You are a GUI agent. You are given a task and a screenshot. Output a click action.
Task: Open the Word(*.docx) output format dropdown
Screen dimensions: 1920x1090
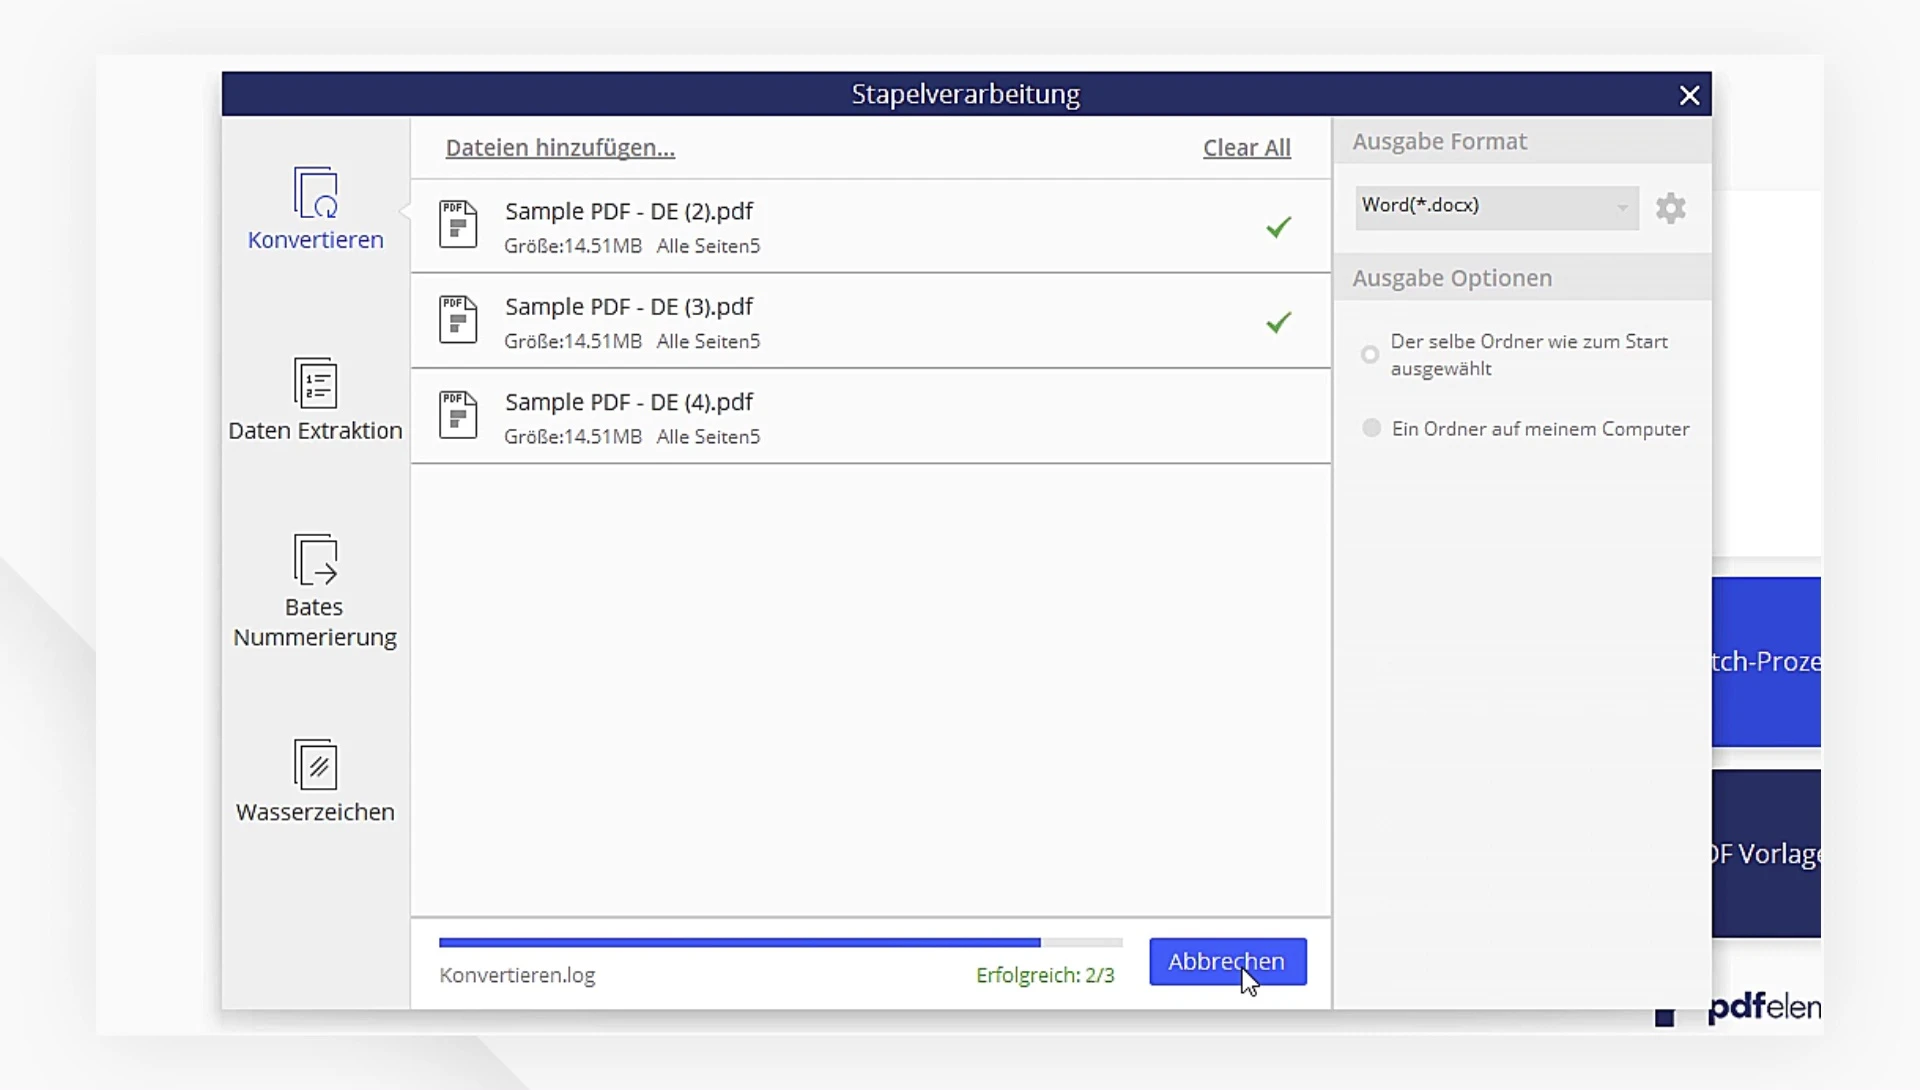click(x=1497, y=207)
